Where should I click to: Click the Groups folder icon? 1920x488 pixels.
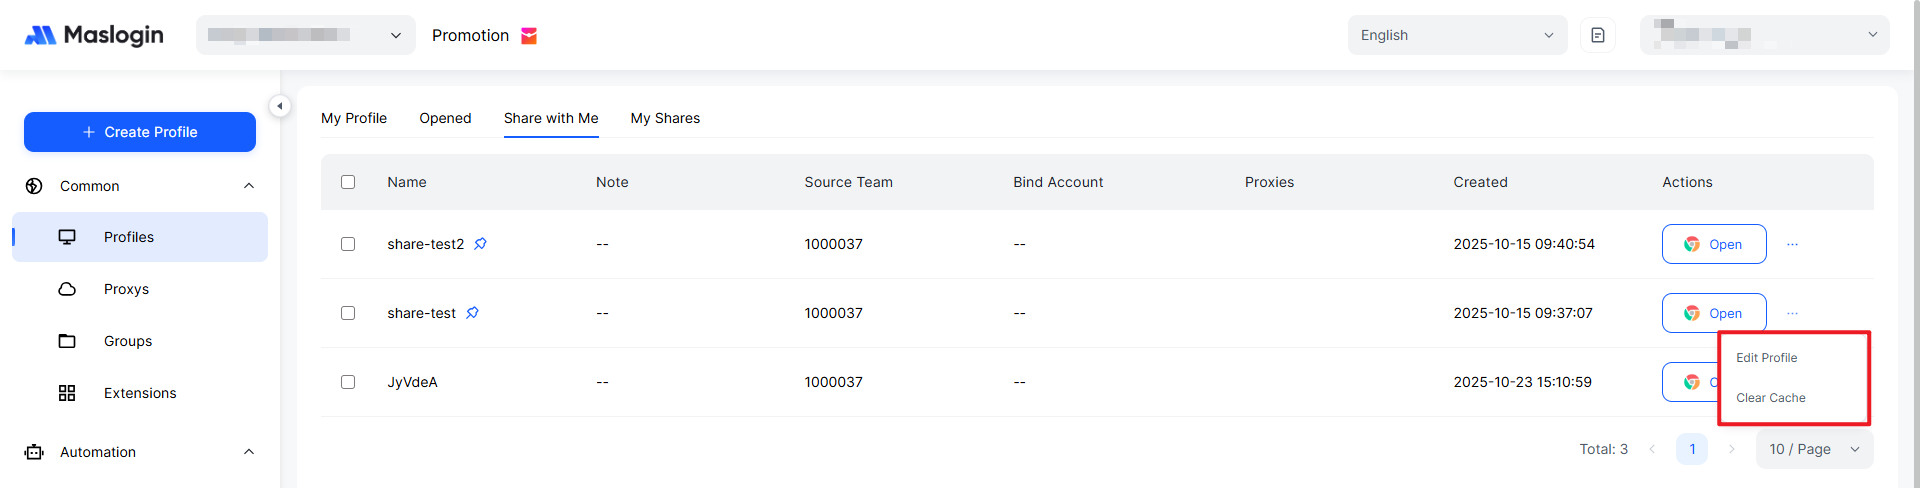tap(67, 341)
